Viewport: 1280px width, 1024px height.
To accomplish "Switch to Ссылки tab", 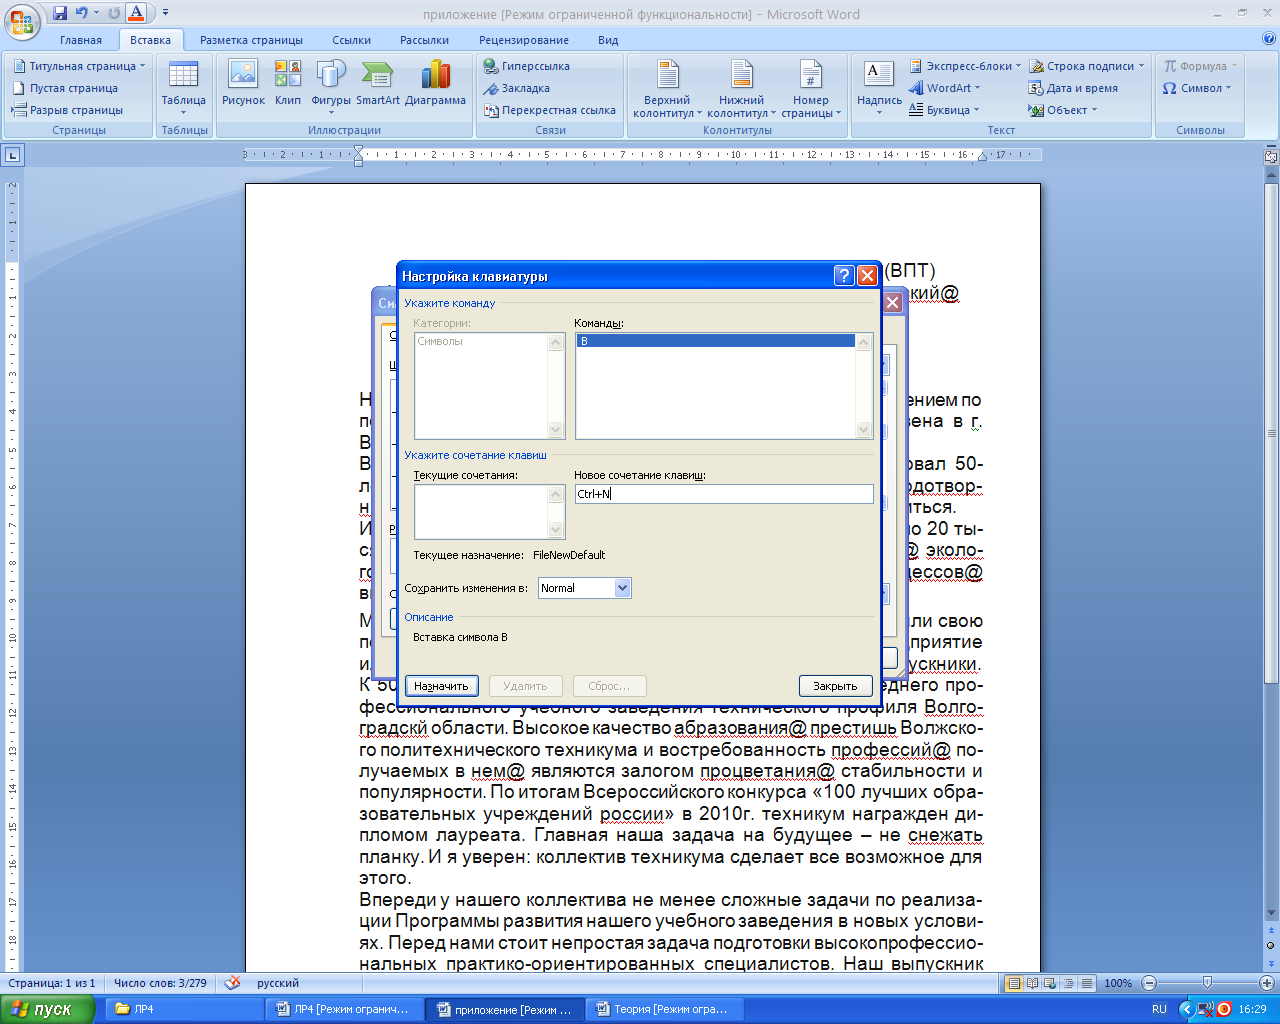I will [x=351, y=40].
